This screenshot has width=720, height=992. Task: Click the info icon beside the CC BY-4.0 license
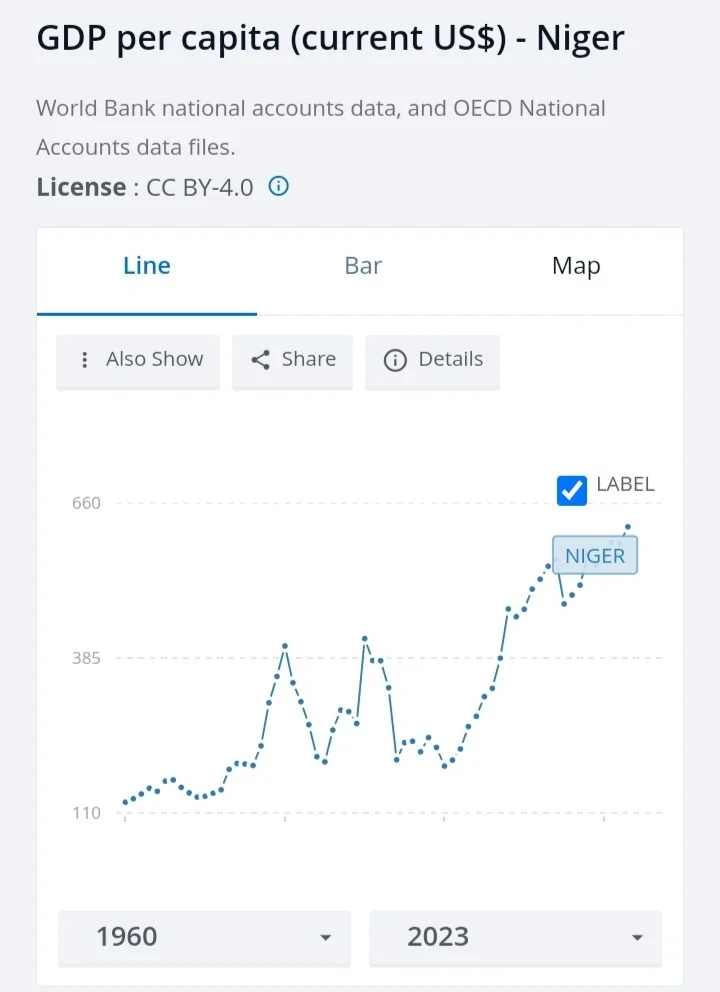(279, 186)
